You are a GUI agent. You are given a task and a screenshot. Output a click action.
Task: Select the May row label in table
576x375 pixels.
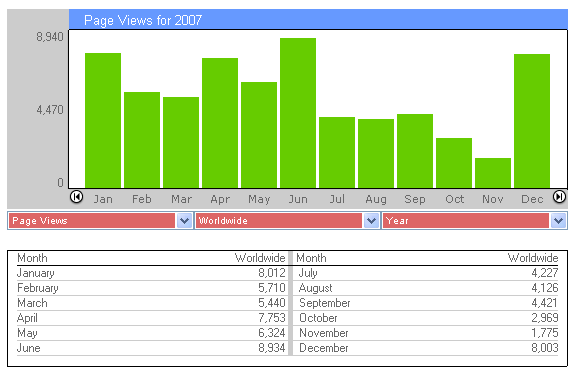[x=28, y=333]
